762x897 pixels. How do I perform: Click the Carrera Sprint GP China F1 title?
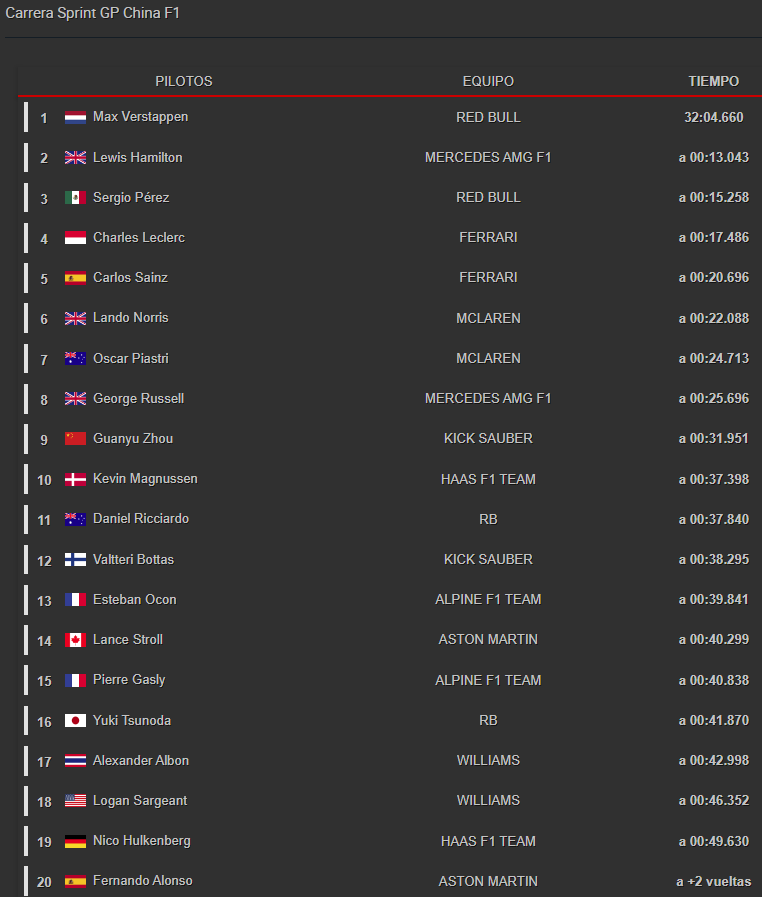coord(93,13)
